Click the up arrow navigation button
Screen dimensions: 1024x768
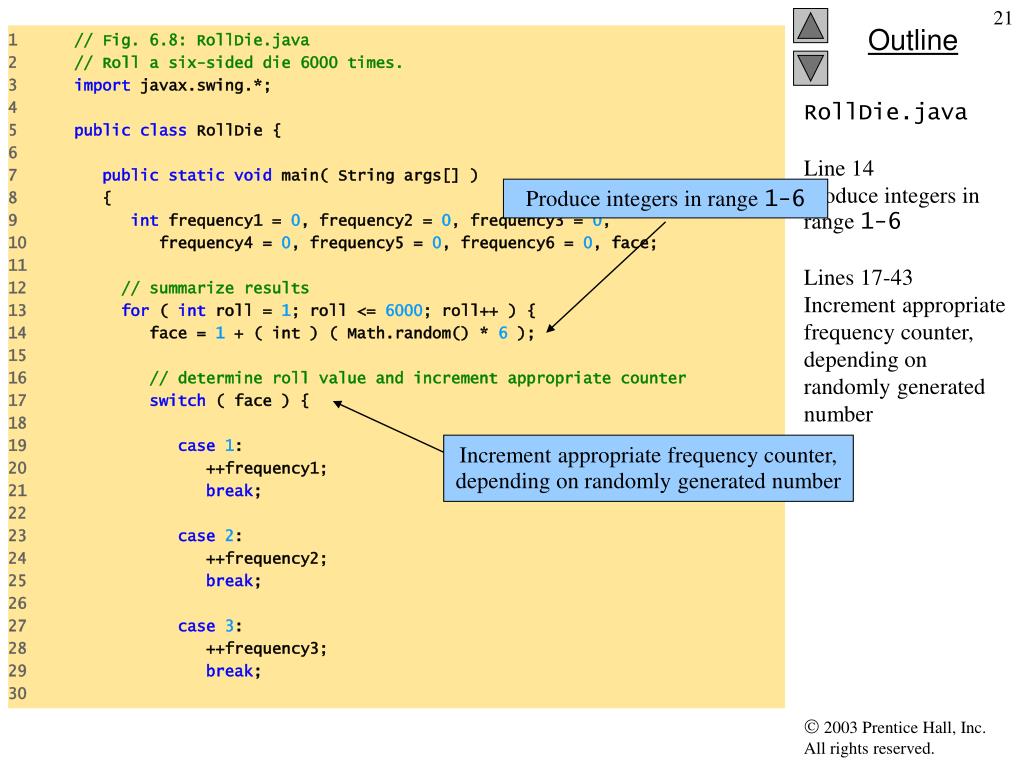coord(810,26)
